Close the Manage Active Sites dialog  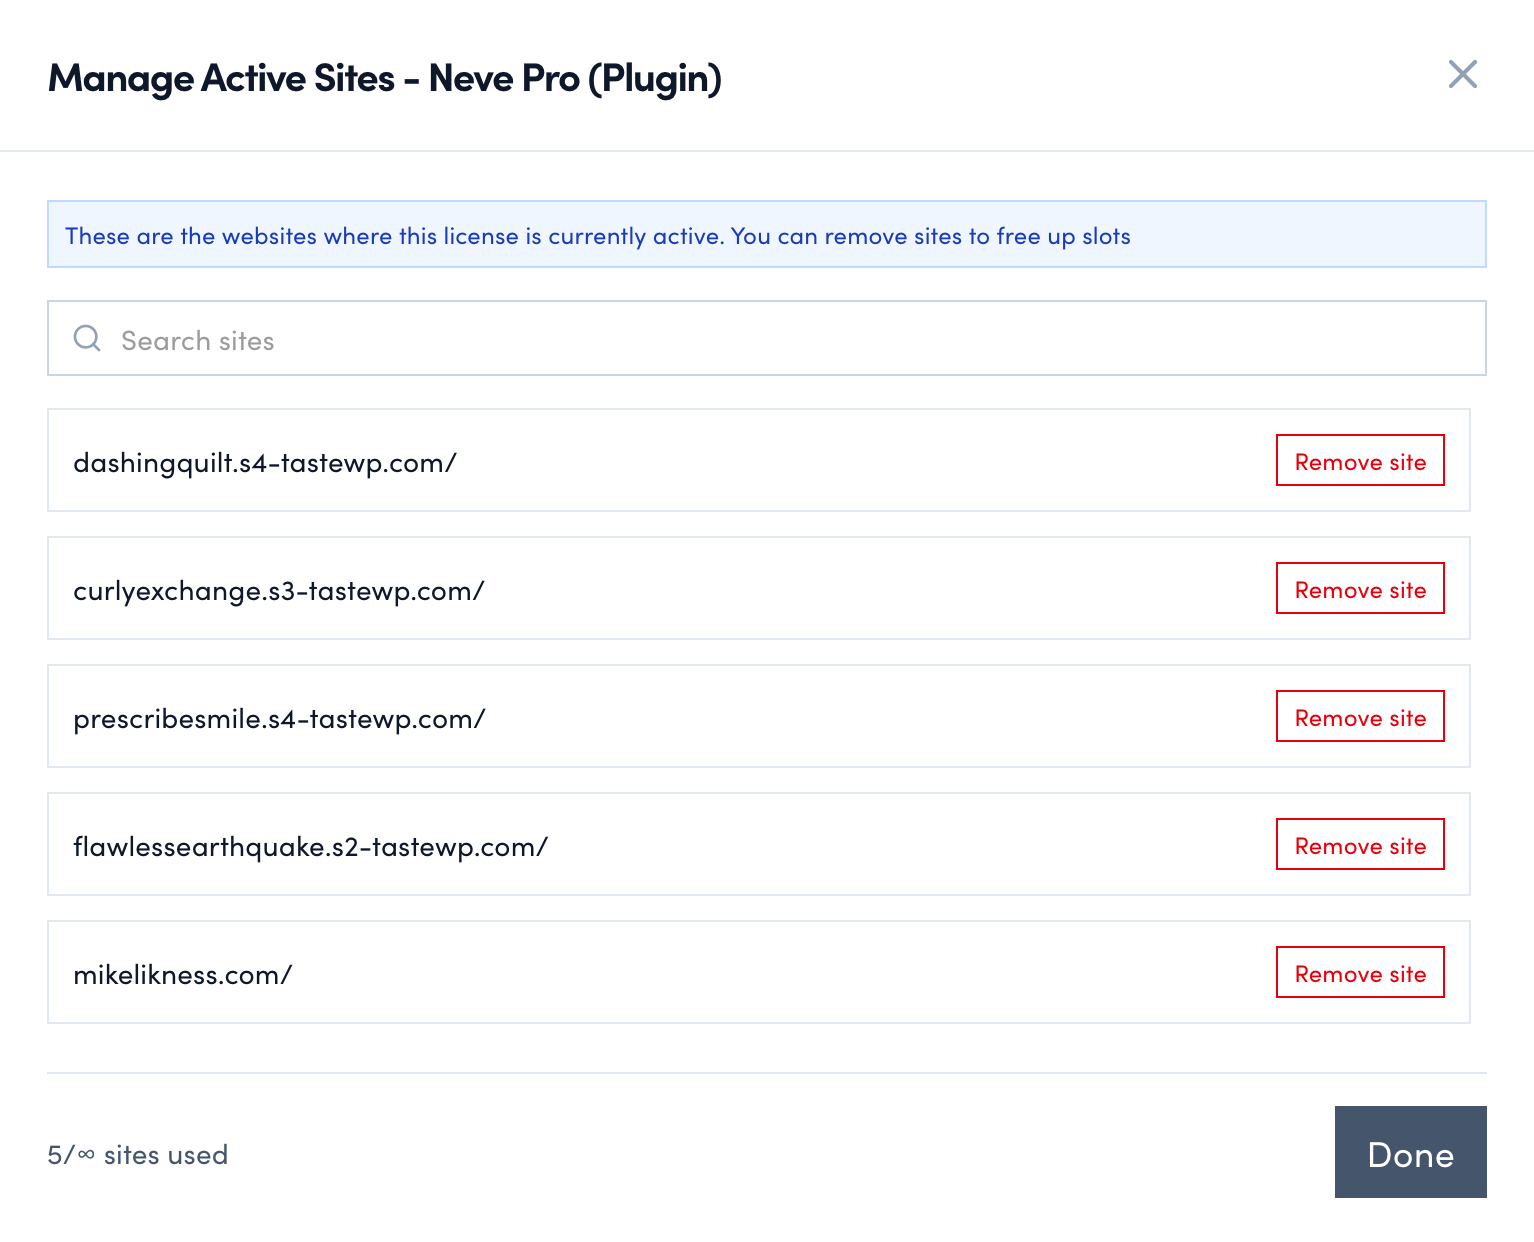click(x=1462, y=74)
